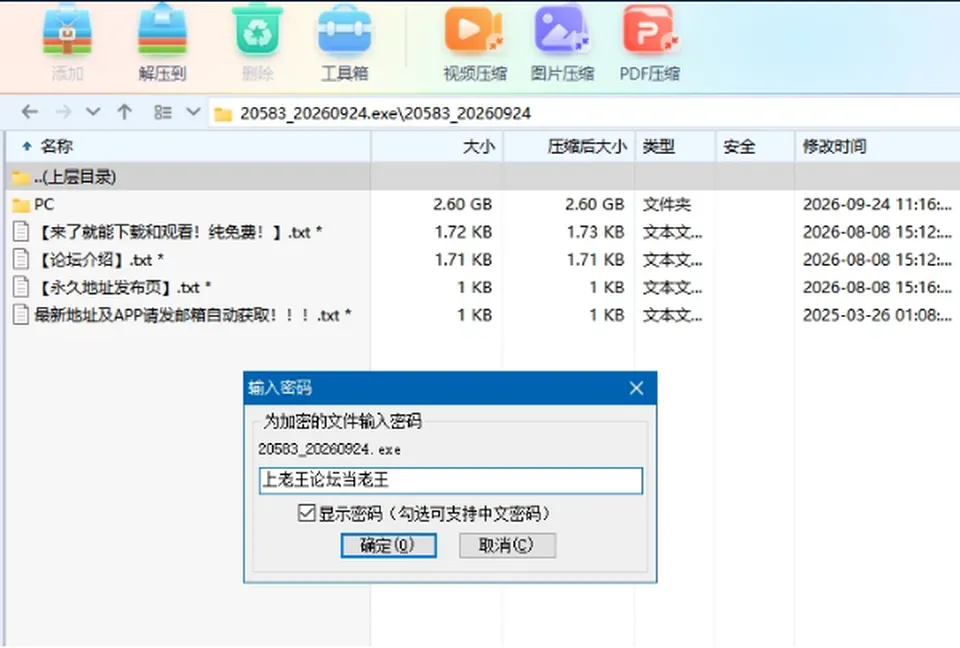This screenshot has width=960, height=648.
Task: Click the PC folder icon
Action: [x=21, y=205]
